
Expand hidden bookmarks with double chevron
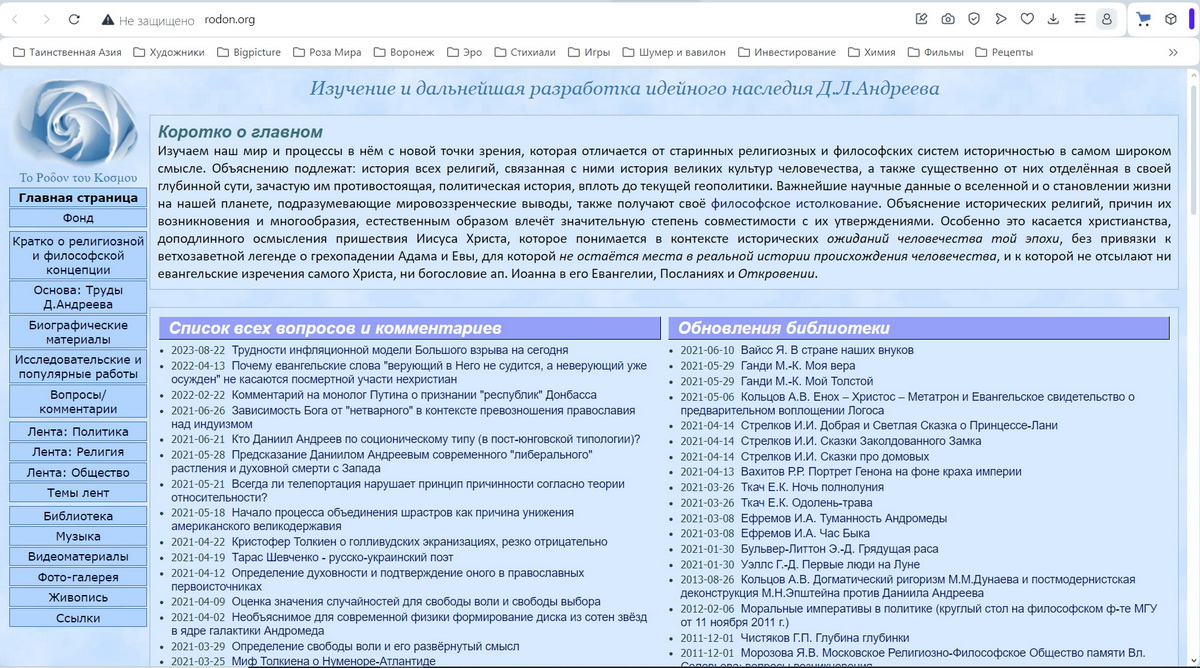1173,52
